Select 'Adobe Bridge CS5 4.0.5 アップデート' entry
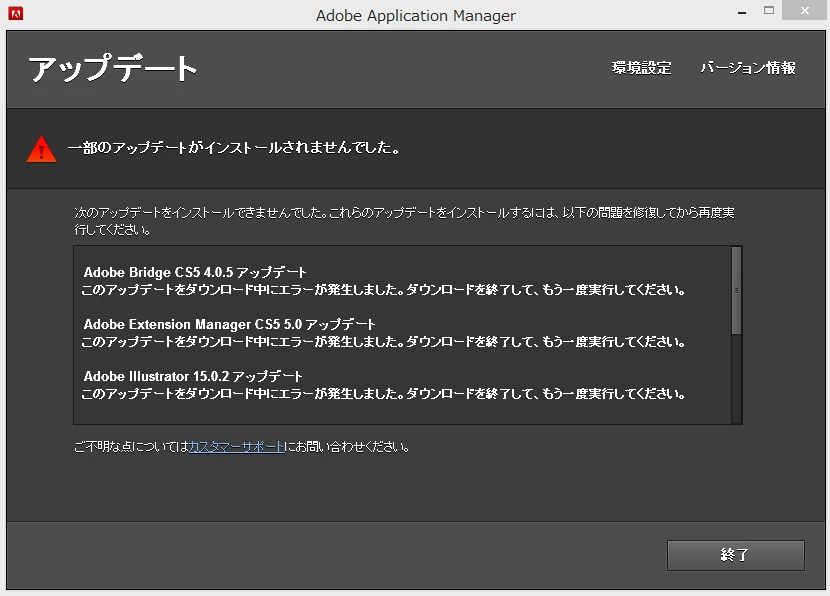Screen dimensions: 830x596 click(x=195, y=272)
